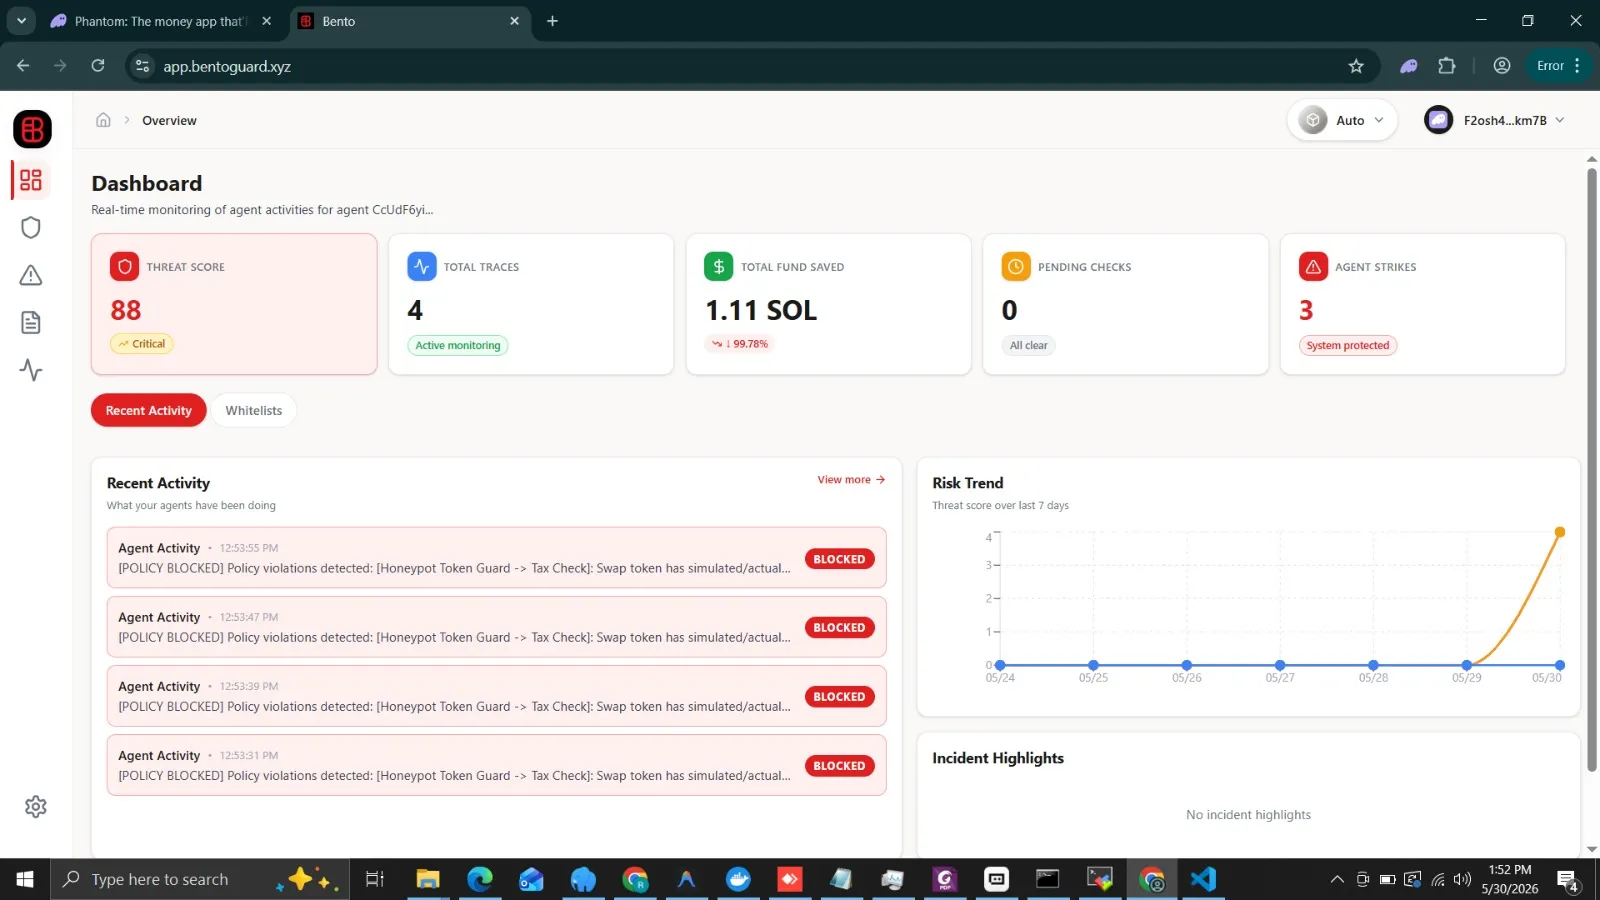Image resolution: width=1600 pixels, height=900 pixels.
Task: Expand the Auto mode dropdown
Action: tap(1342, 120)
